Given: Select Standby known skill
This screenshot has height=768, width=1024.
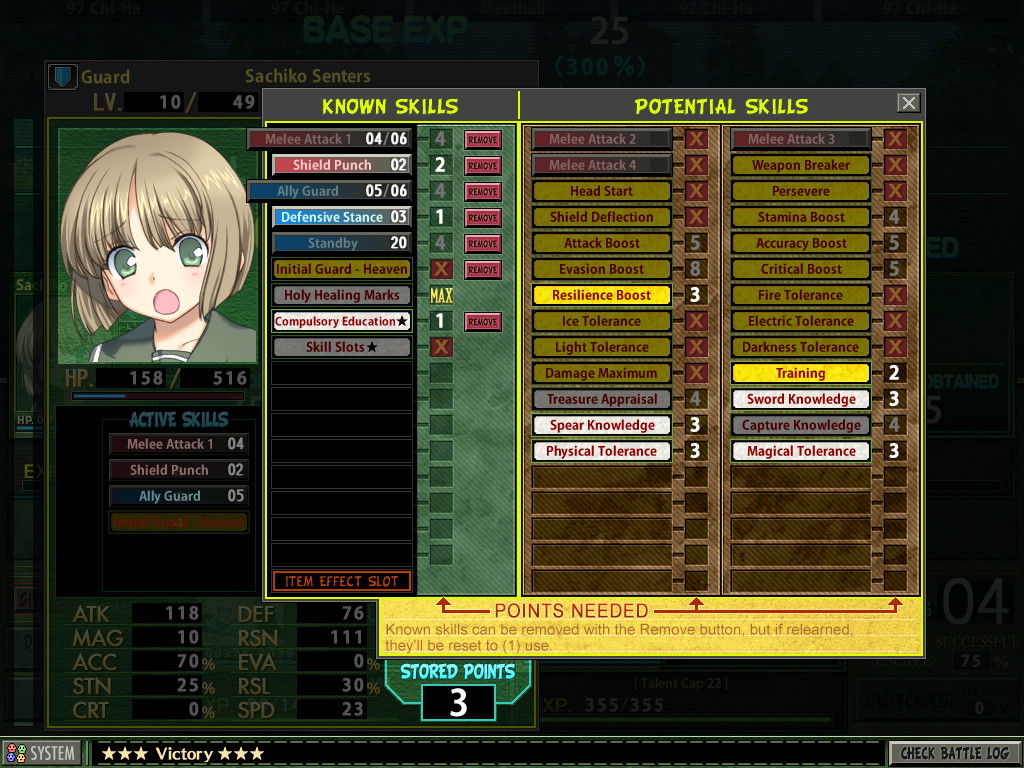Looking at the screenshot, I should tap(342, 243).
